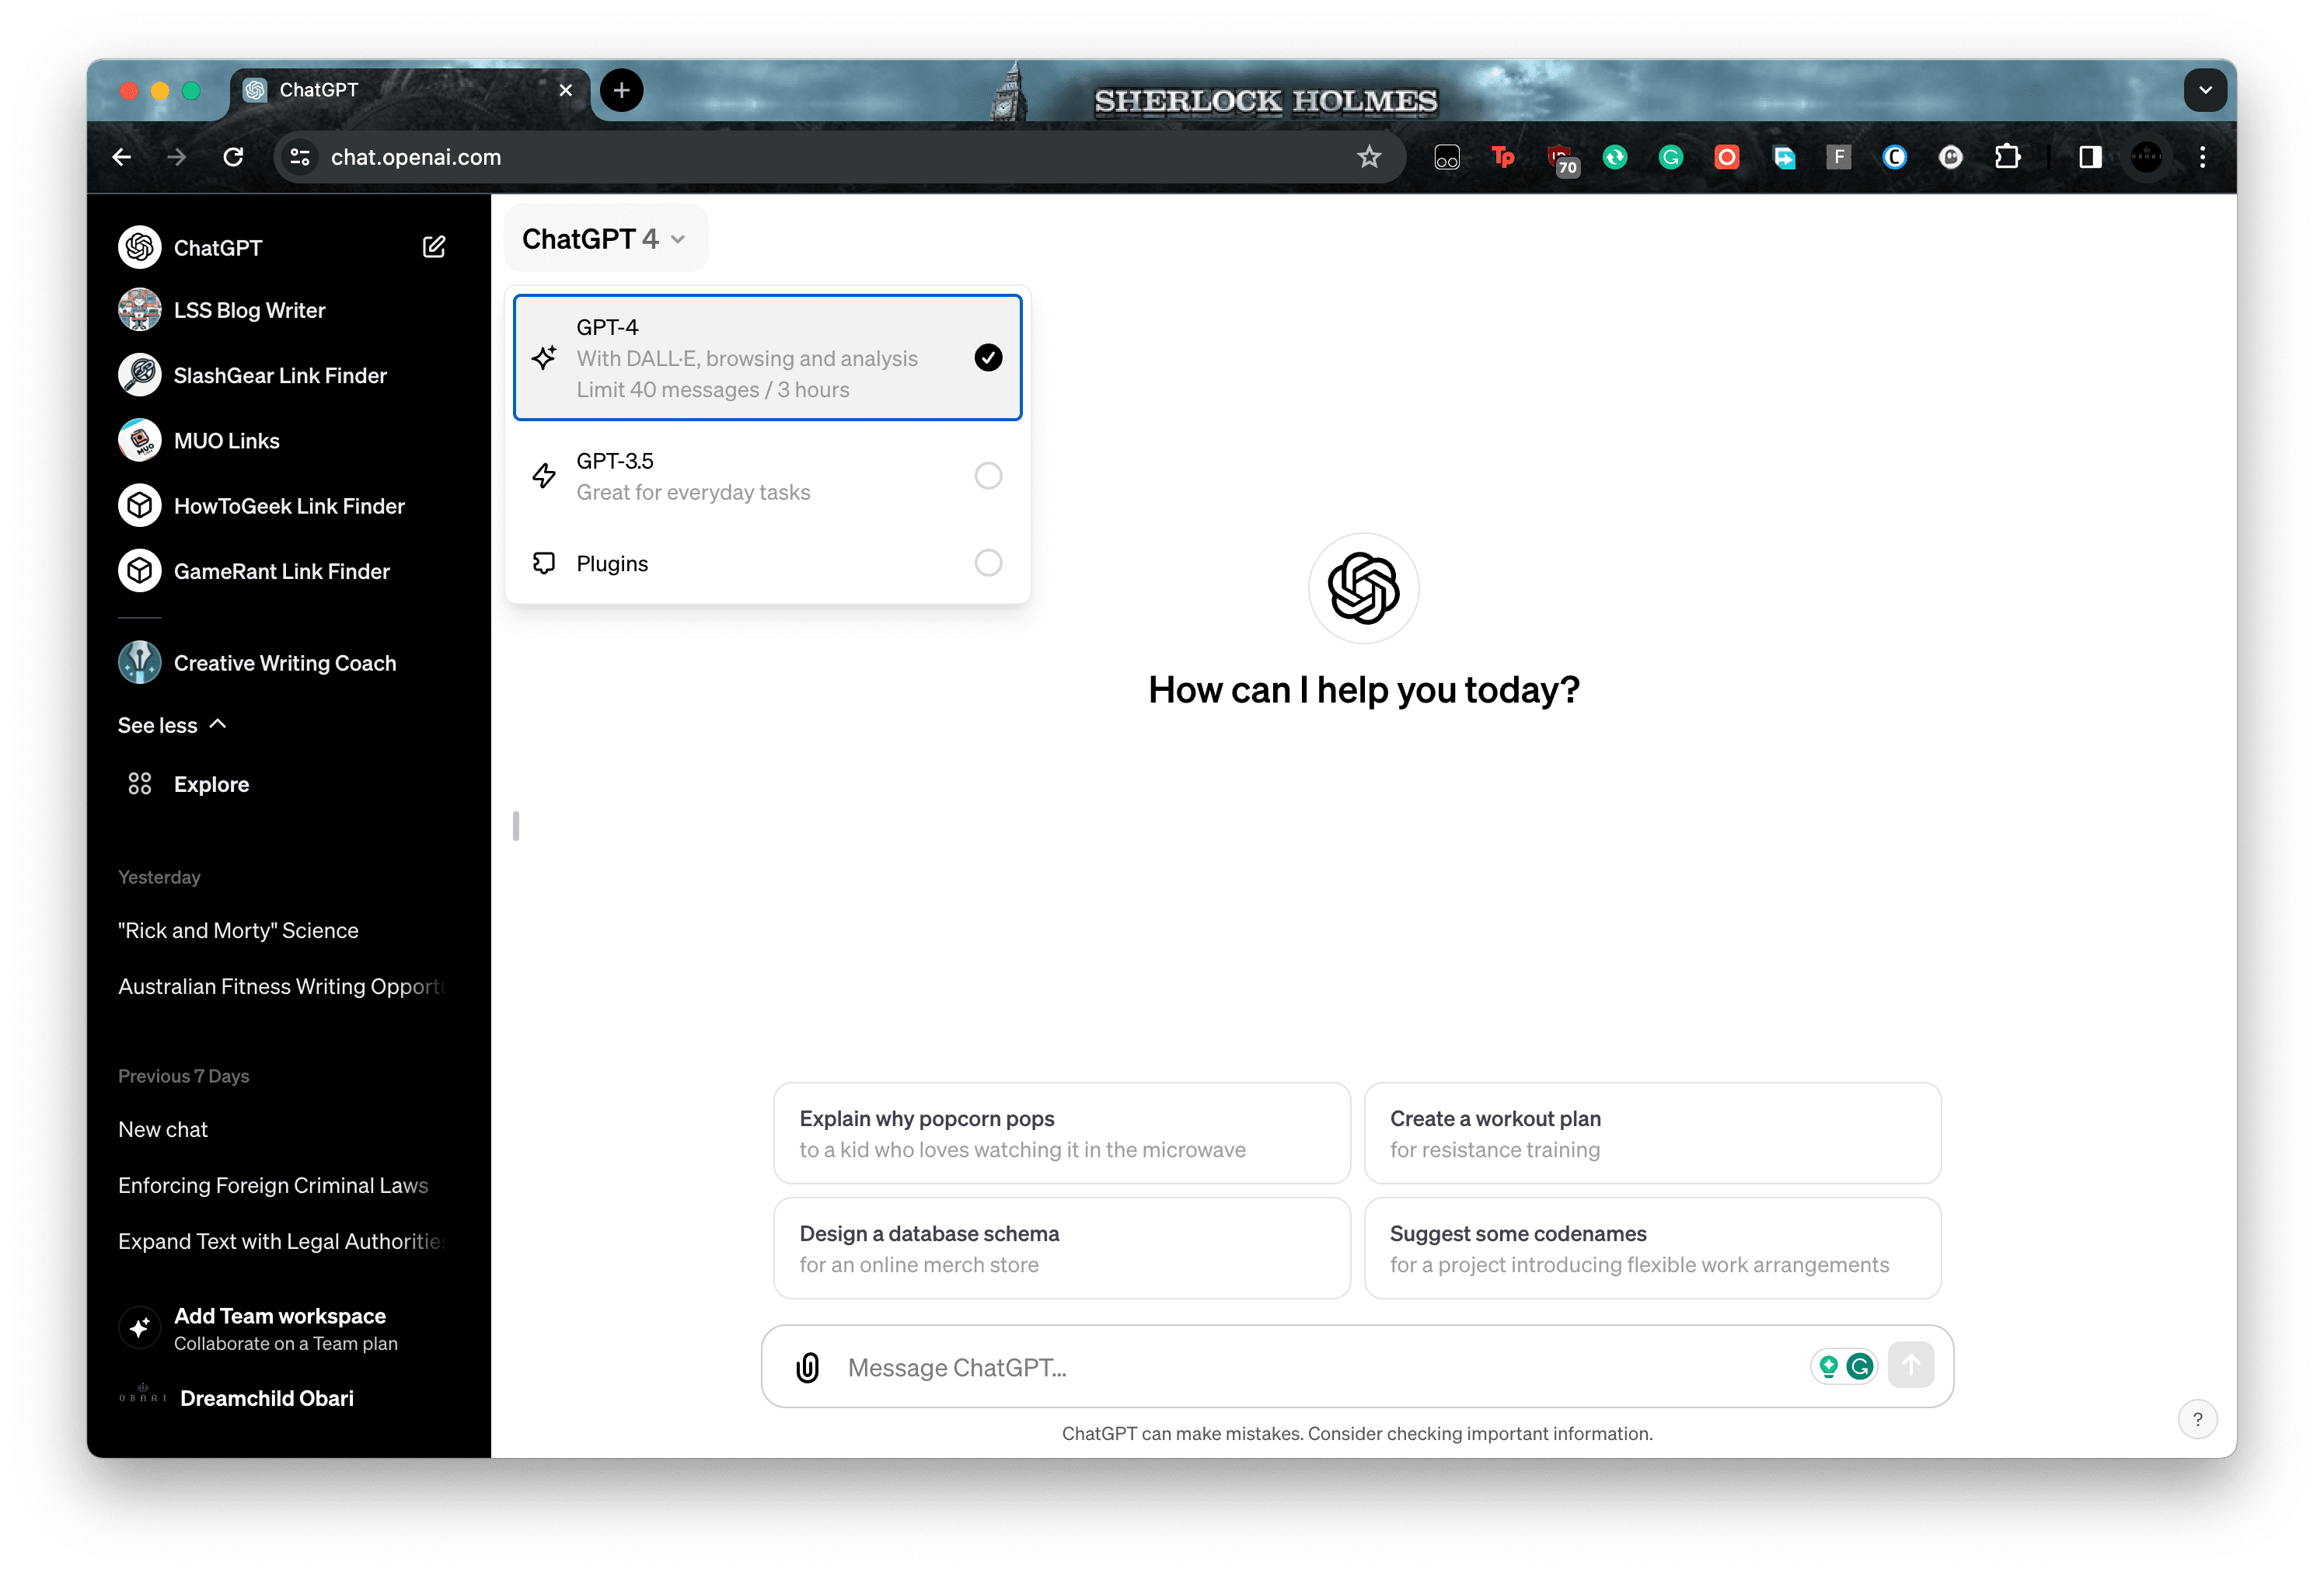Click Explain why popcorn pops suggestion
The width and height of the screenshot is (2324, 1573).
(x=1061, y=1133)
